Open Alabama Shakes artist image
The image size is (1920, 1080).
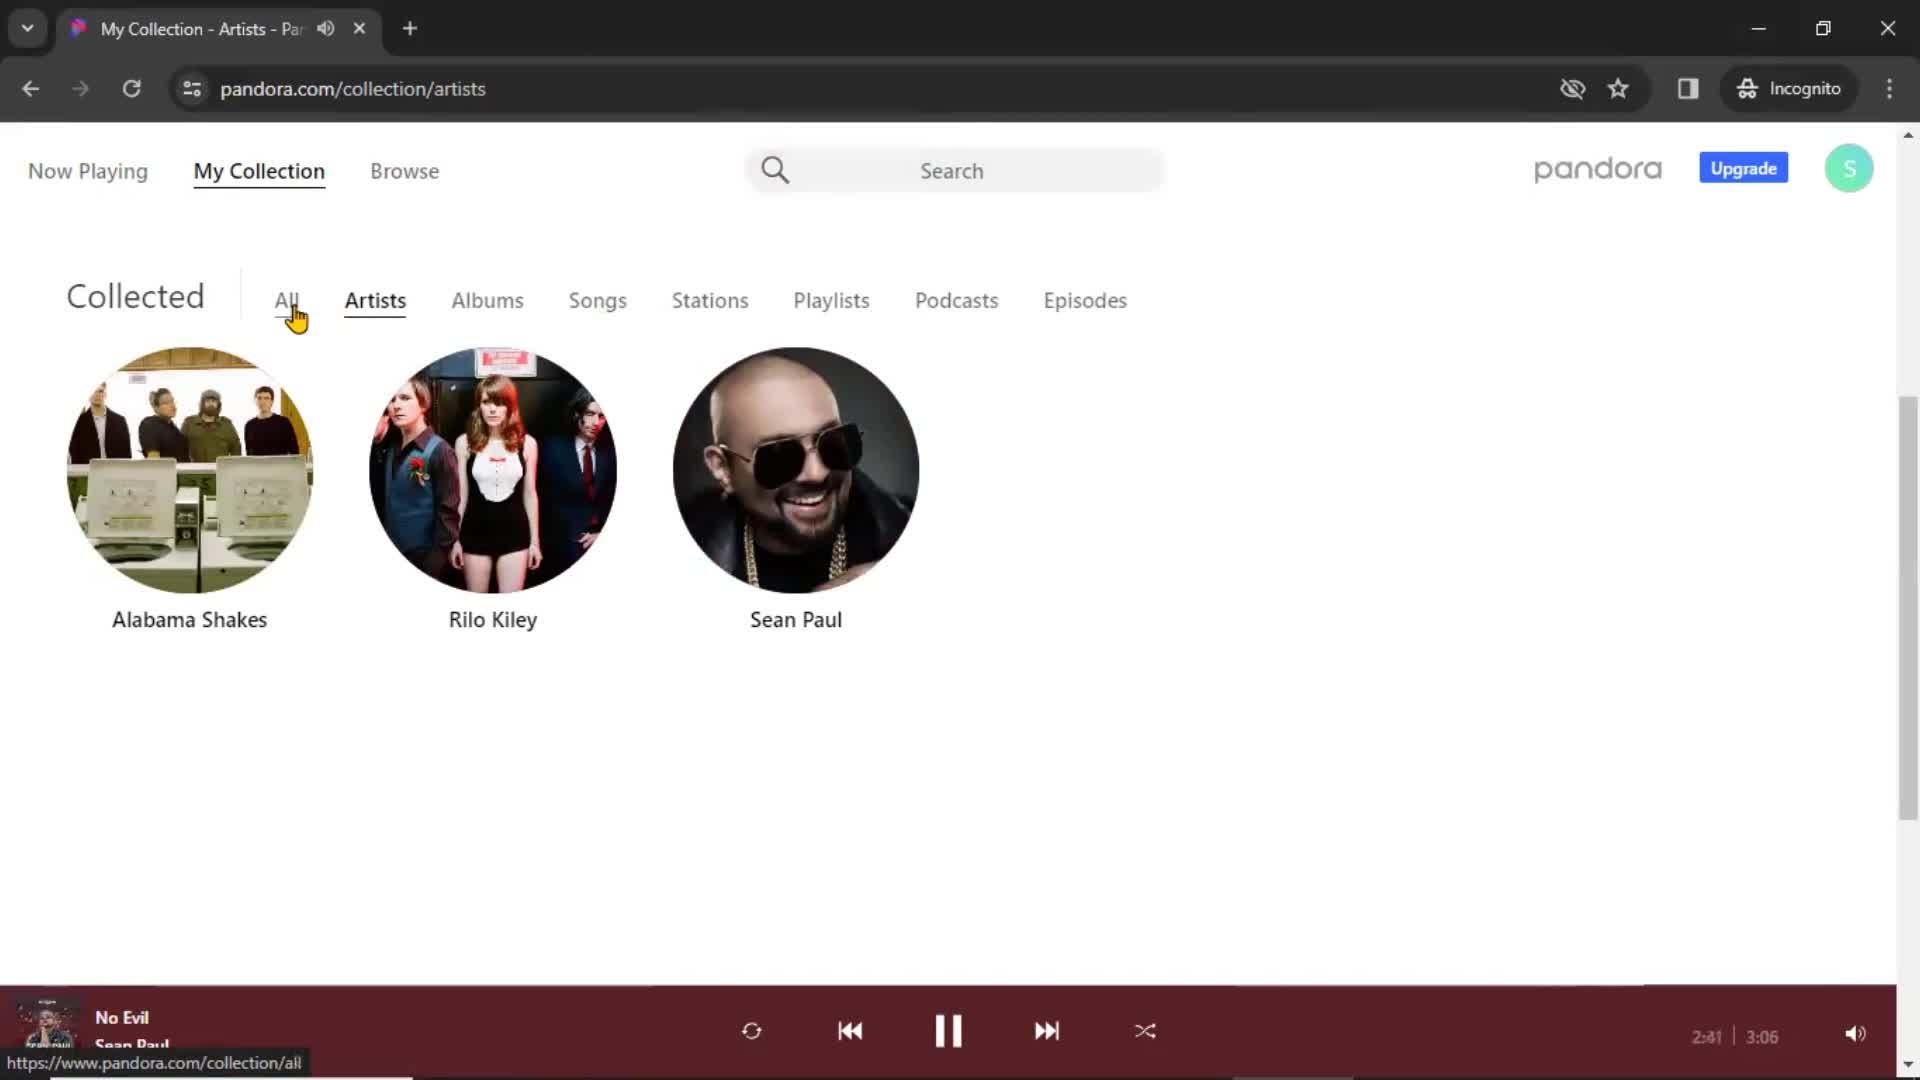[190, 470]
